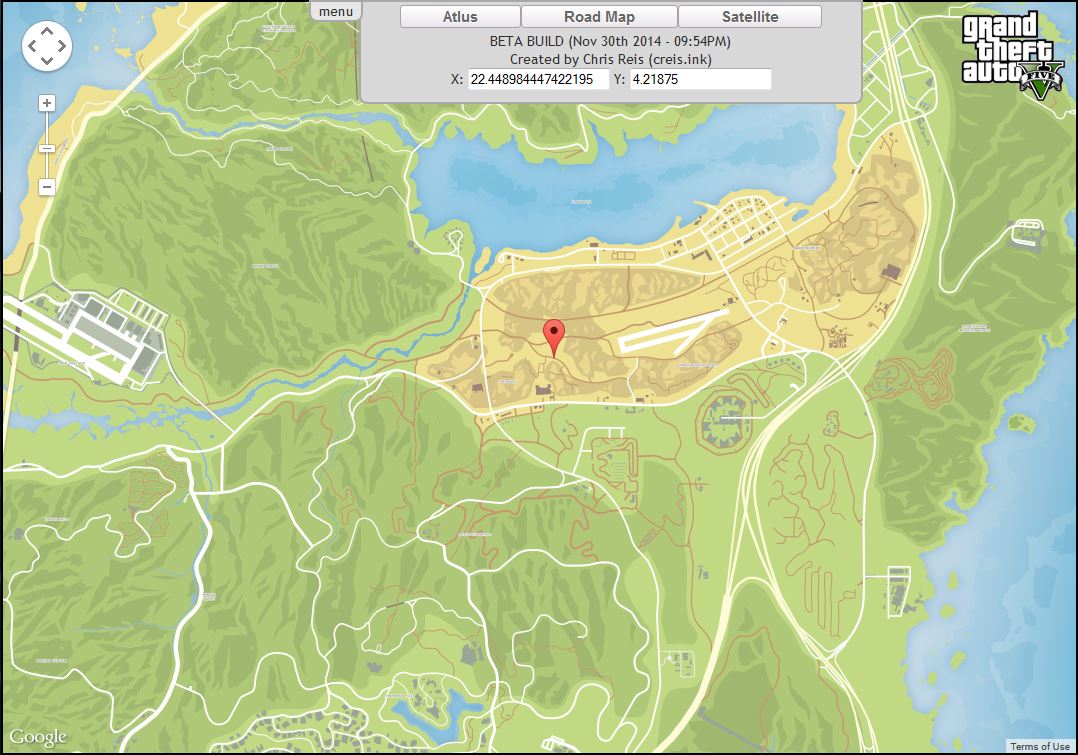Zoom out with the minus button
The width and height of the screenshot is (1078, 755).
(x=47, y=186)
